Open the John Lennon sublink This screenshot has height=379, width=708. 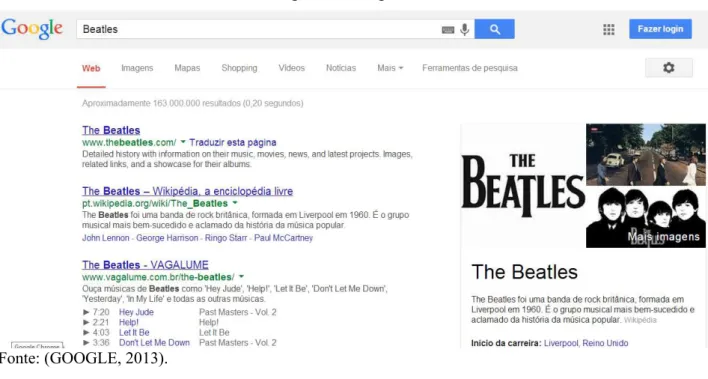coord(106,238)
